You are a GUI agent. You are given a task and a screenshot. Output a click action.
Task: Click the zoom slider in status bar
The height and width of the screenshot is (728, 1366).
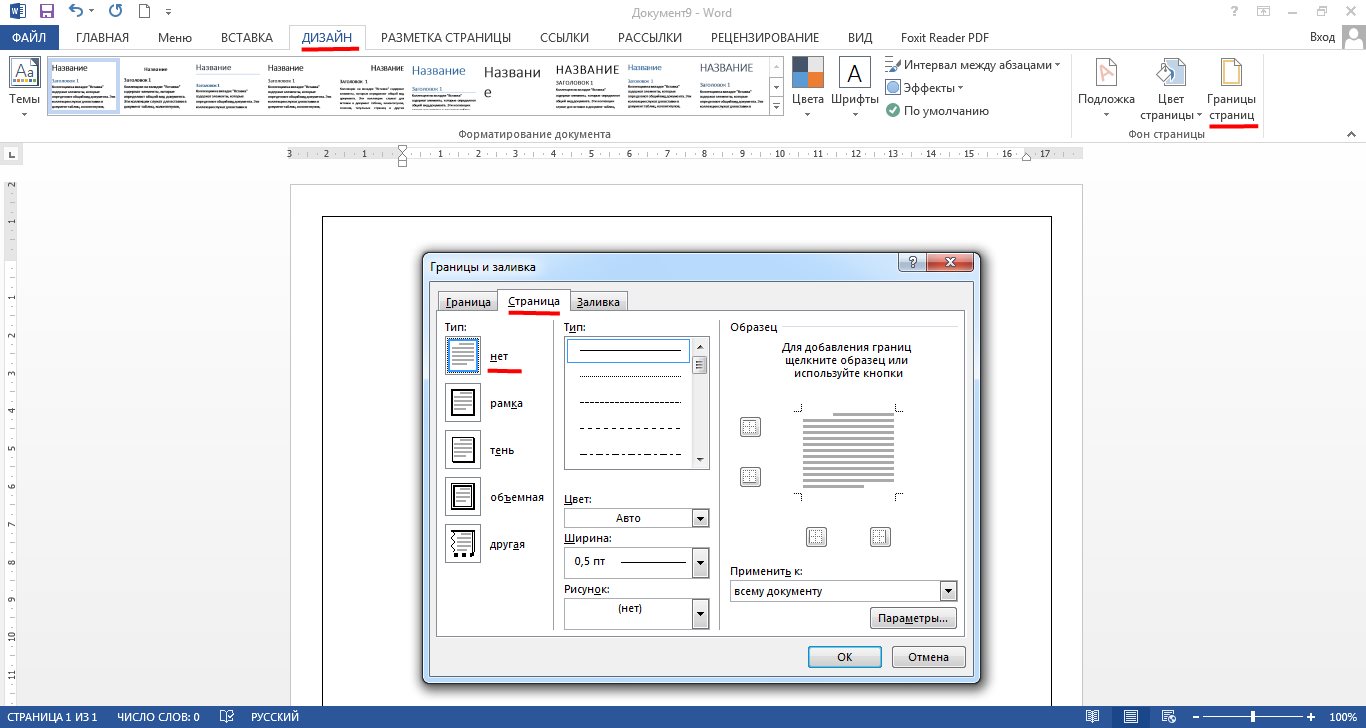point(1253,717)
